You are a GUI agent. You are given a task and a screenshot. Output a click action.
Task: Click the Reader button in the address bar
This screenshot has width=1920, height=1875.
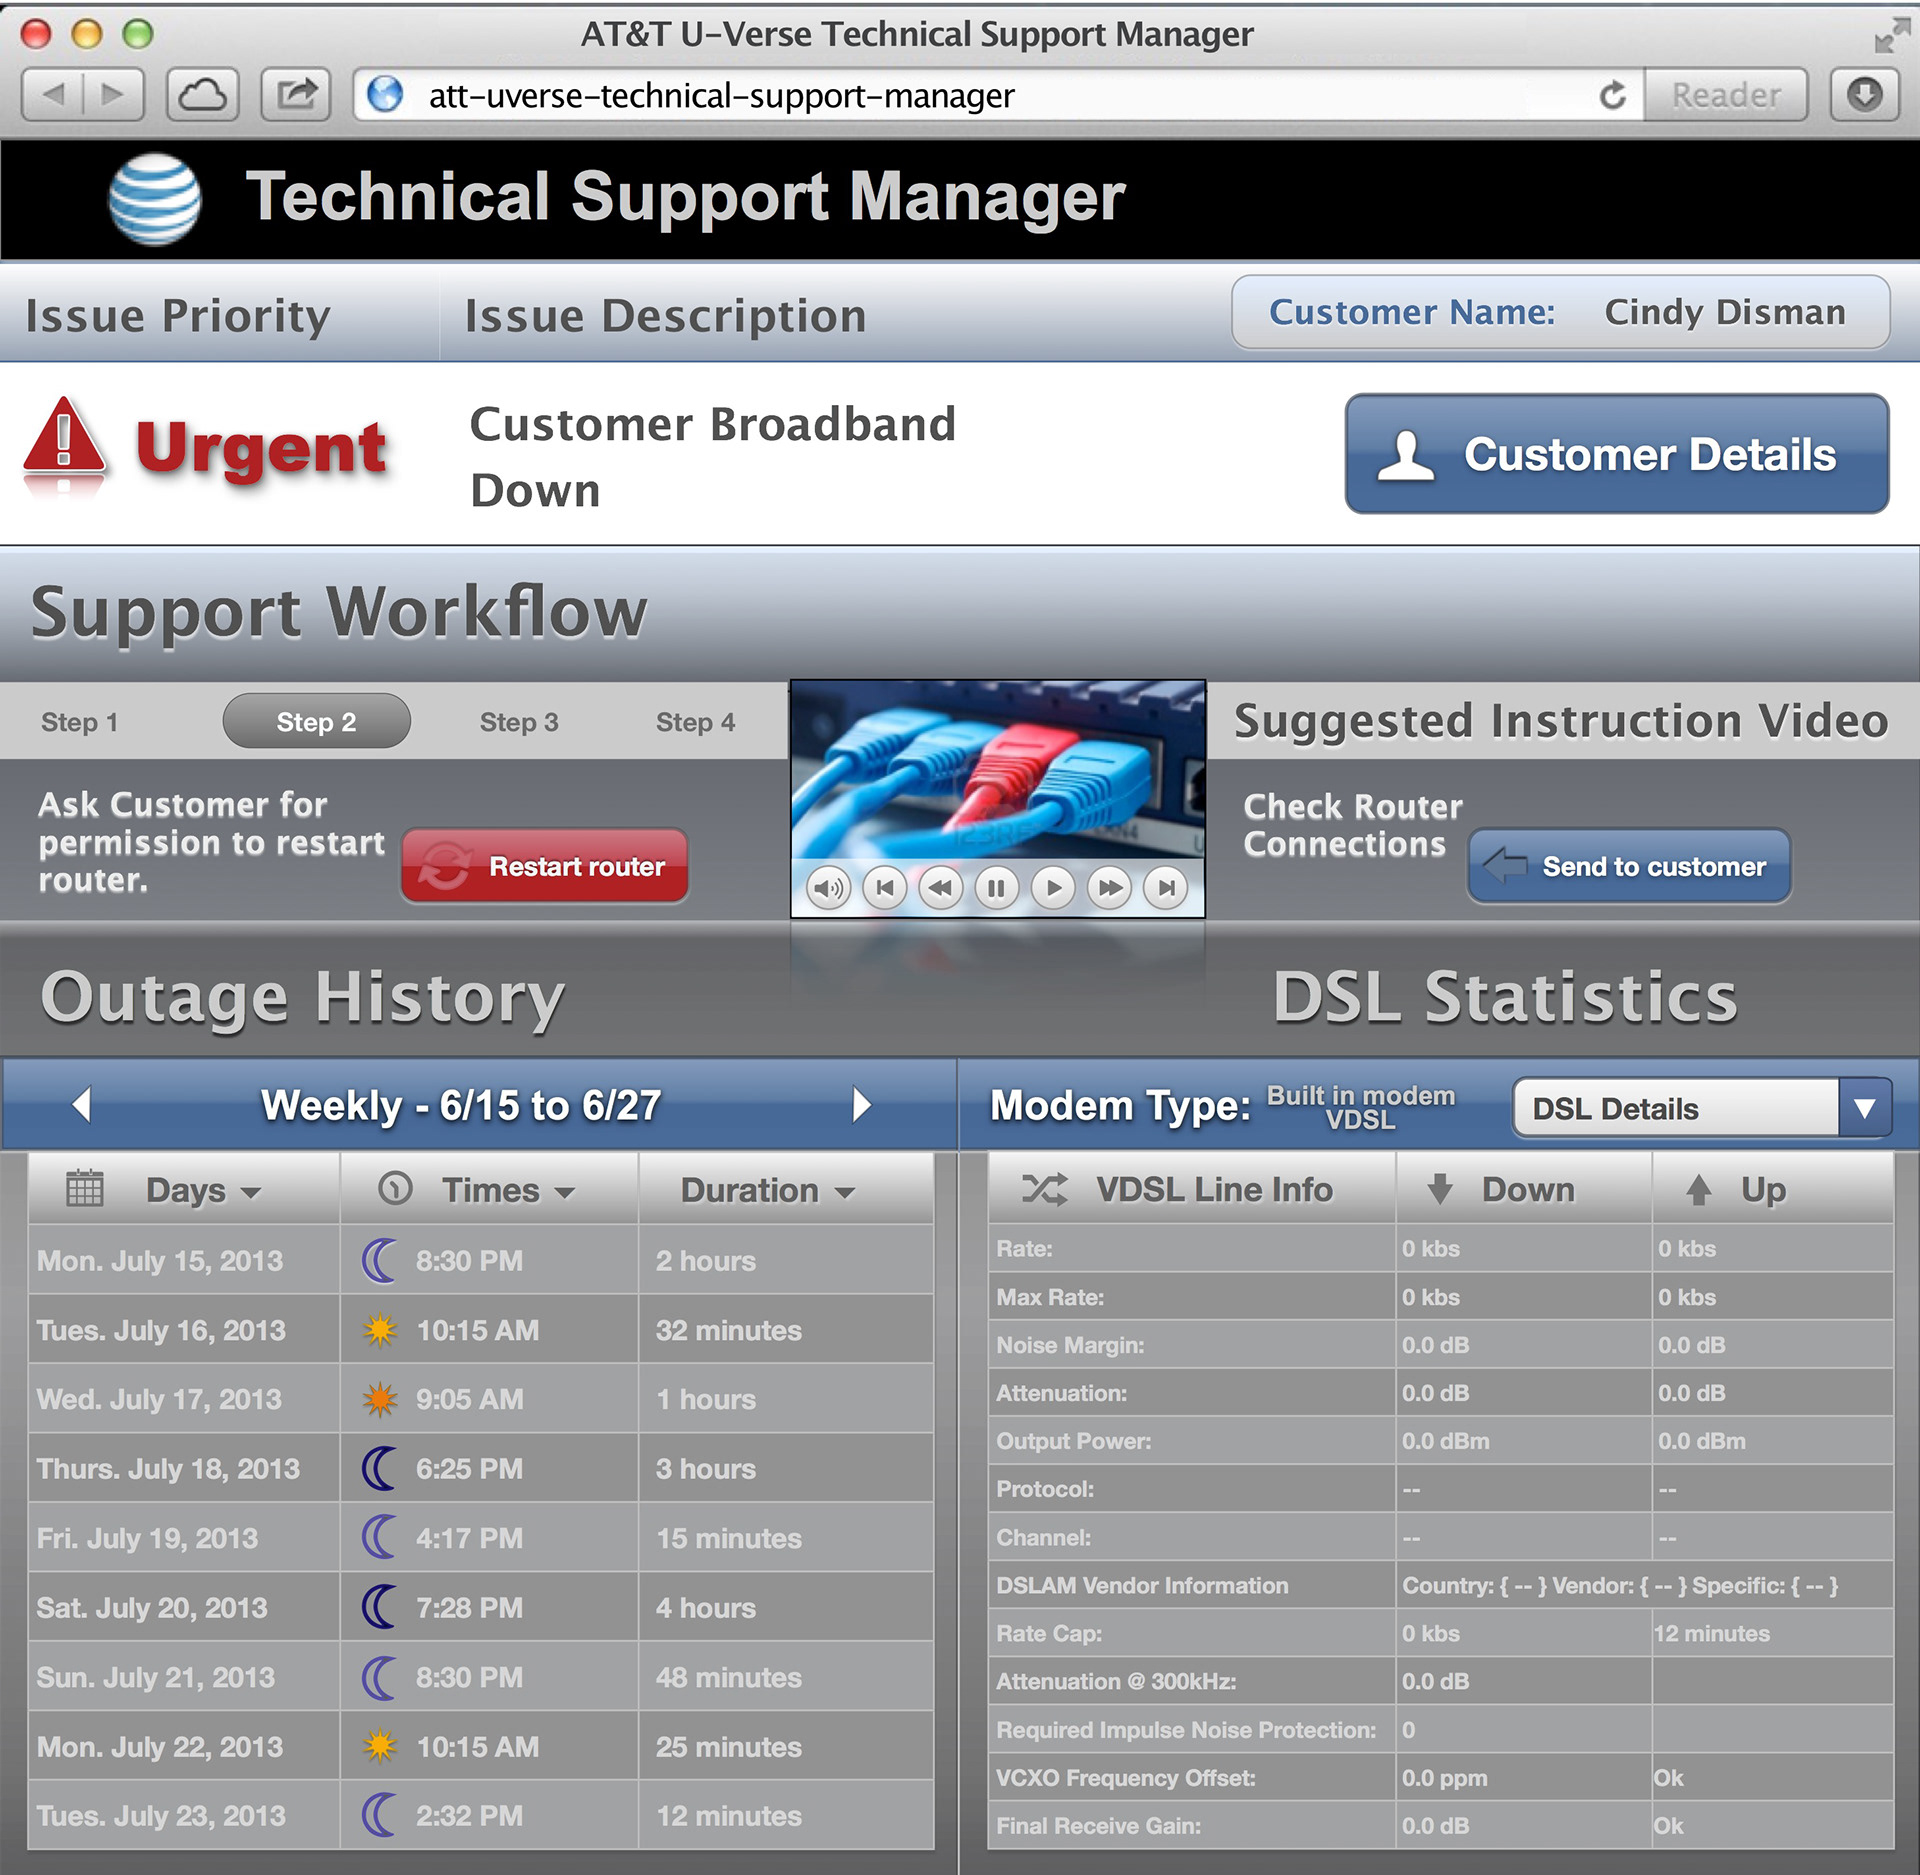click(1726, 95)
